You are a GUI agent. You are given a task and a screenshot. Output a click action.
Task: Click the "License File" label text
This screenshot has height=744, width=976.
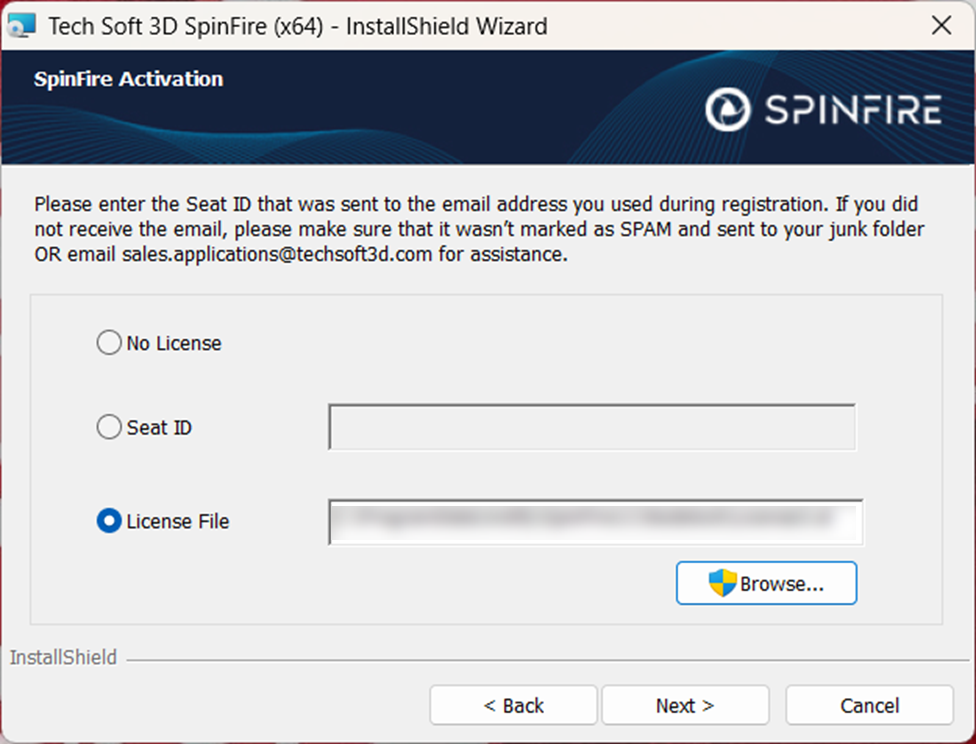[x=178, y=522]
